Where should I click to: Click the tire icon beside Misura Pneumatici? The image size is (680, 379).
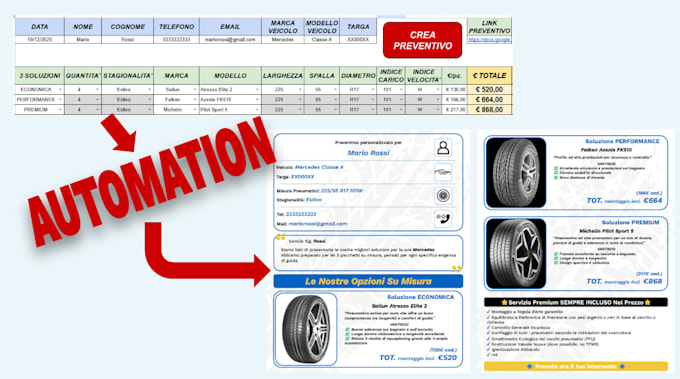tap(443, 196)
